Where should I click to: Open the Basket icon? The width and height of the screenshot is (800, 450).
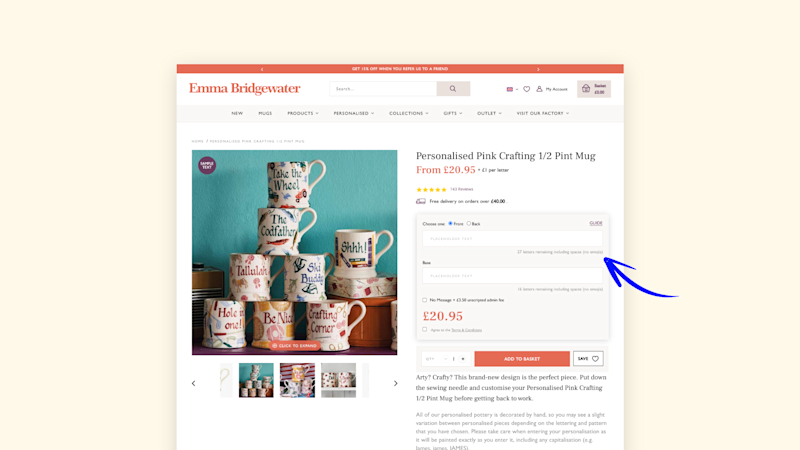[586, 89]
